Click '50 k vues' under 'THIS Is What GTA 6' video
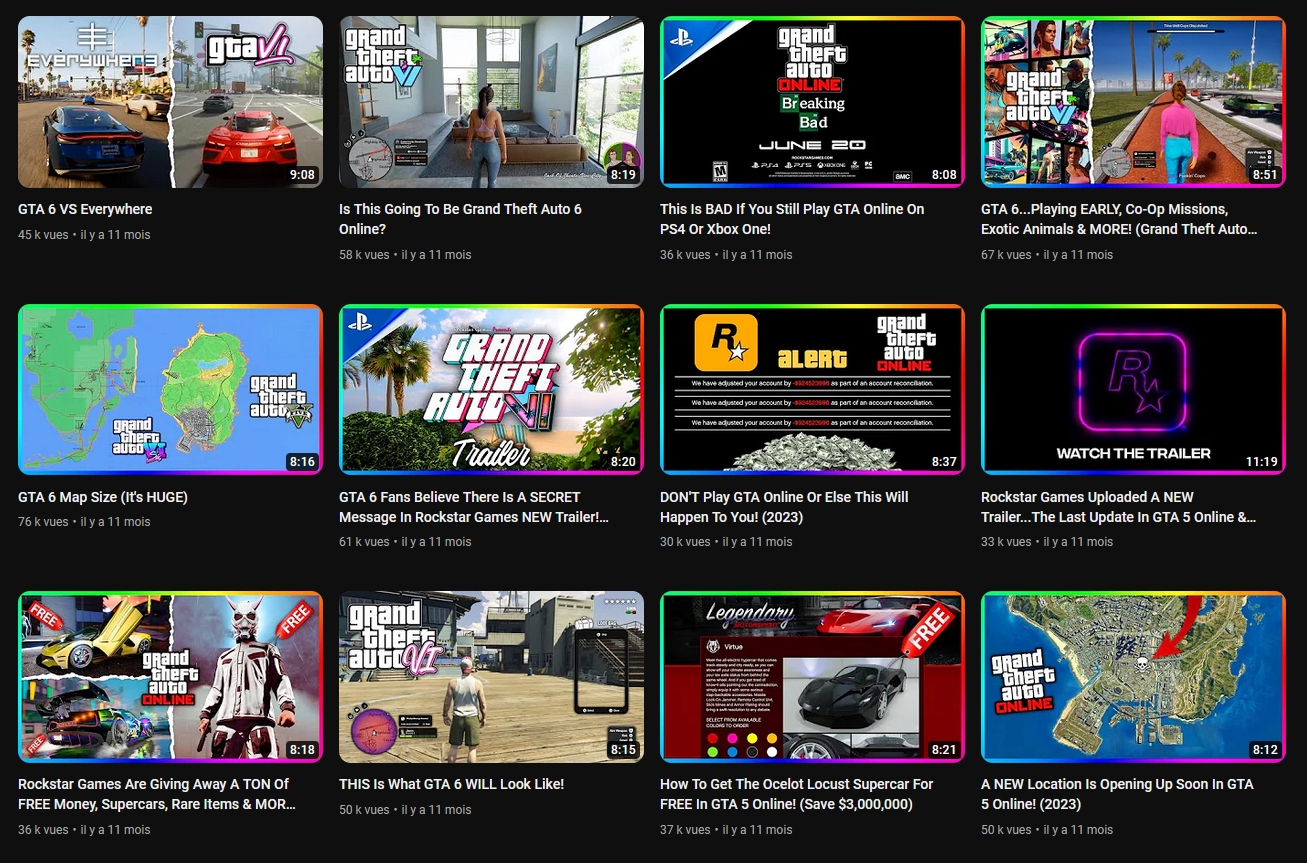The width and height of the screenshot is (1307, 863). [x=365, y=810]
